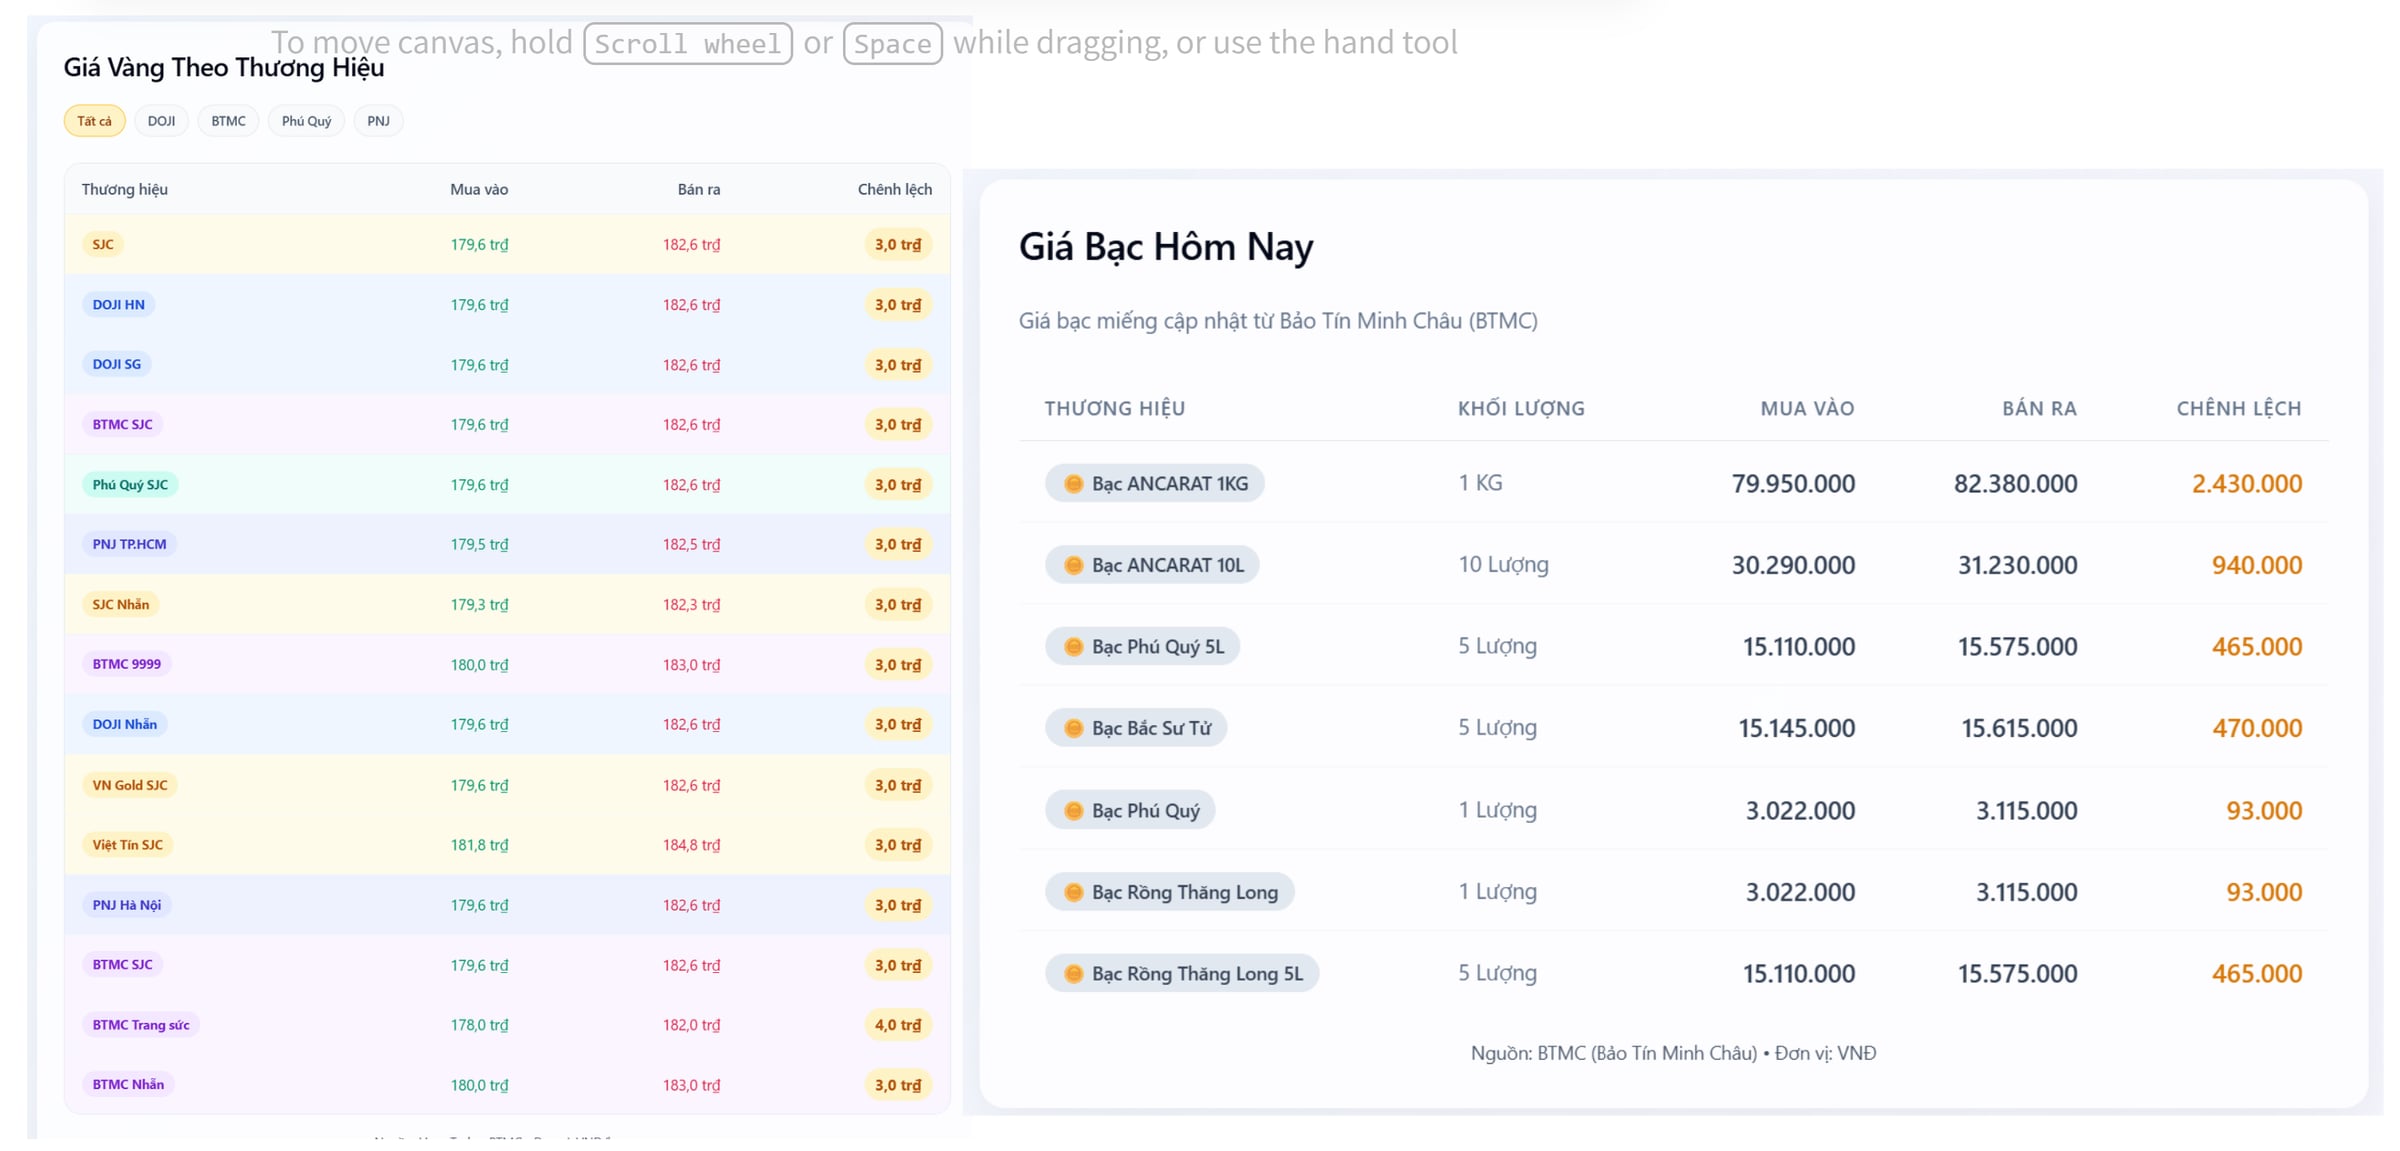Click the 'MUA VÀO' silver table header
This screenshot has height=1151, width=2400.
[1807, 408]
